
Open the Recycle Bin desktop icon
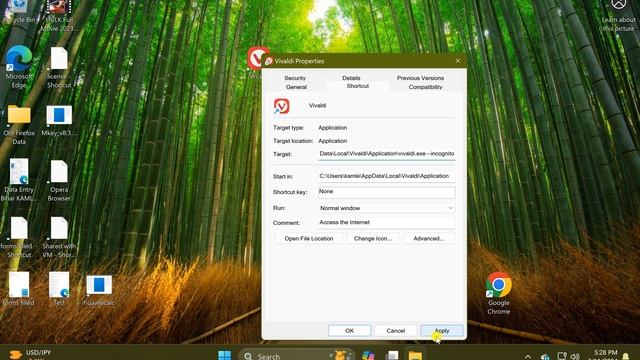coord(19,11)
